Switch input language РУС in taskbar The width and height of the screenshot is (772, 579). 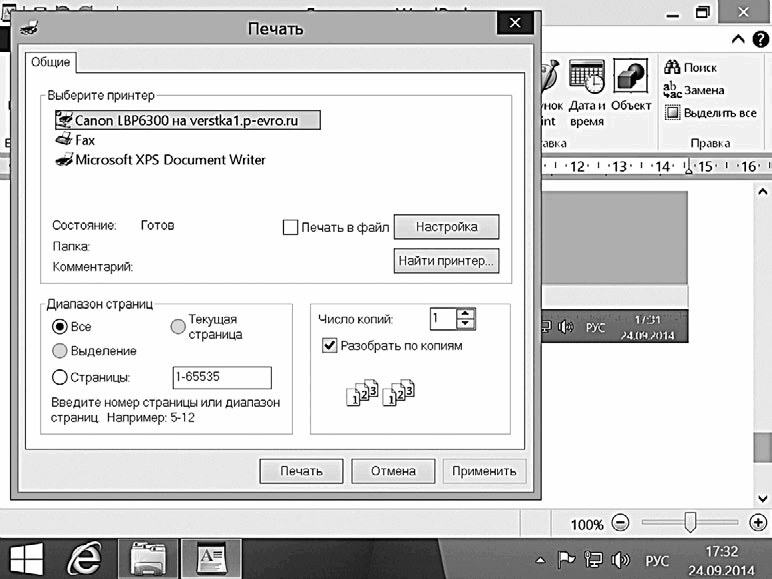coord(657,561)
